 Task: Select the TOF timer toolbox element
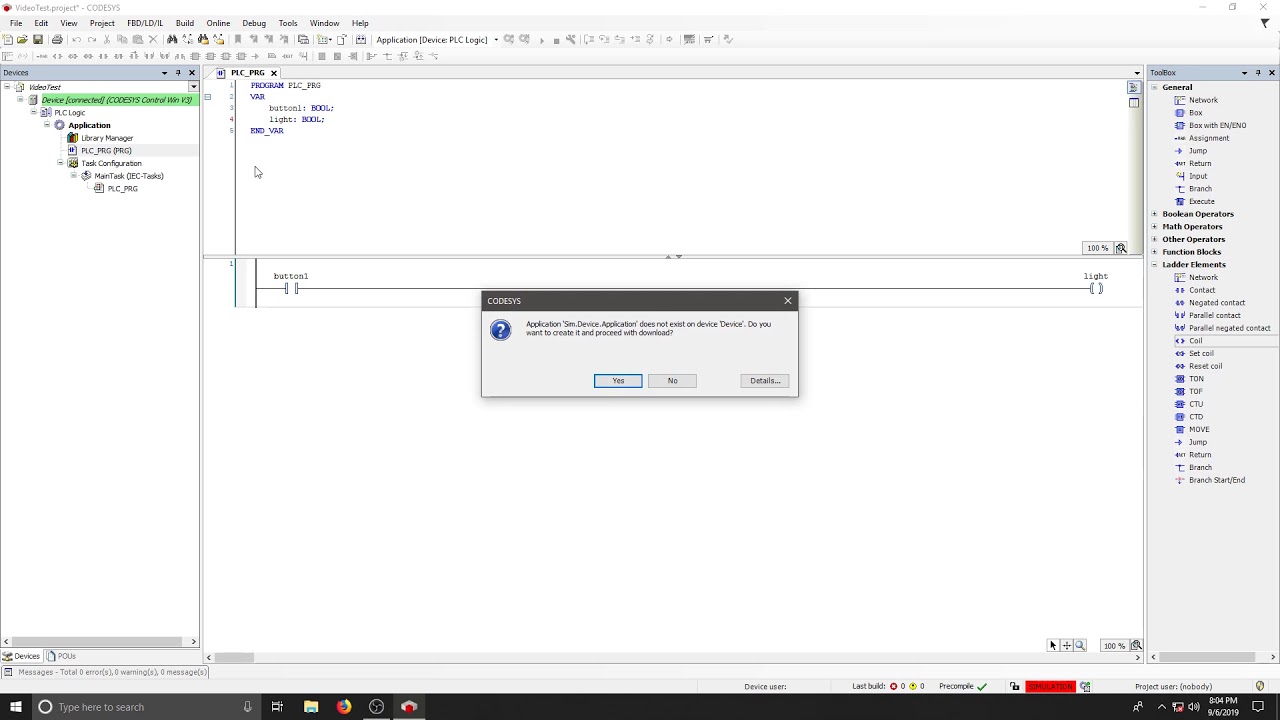point(1195,391)
